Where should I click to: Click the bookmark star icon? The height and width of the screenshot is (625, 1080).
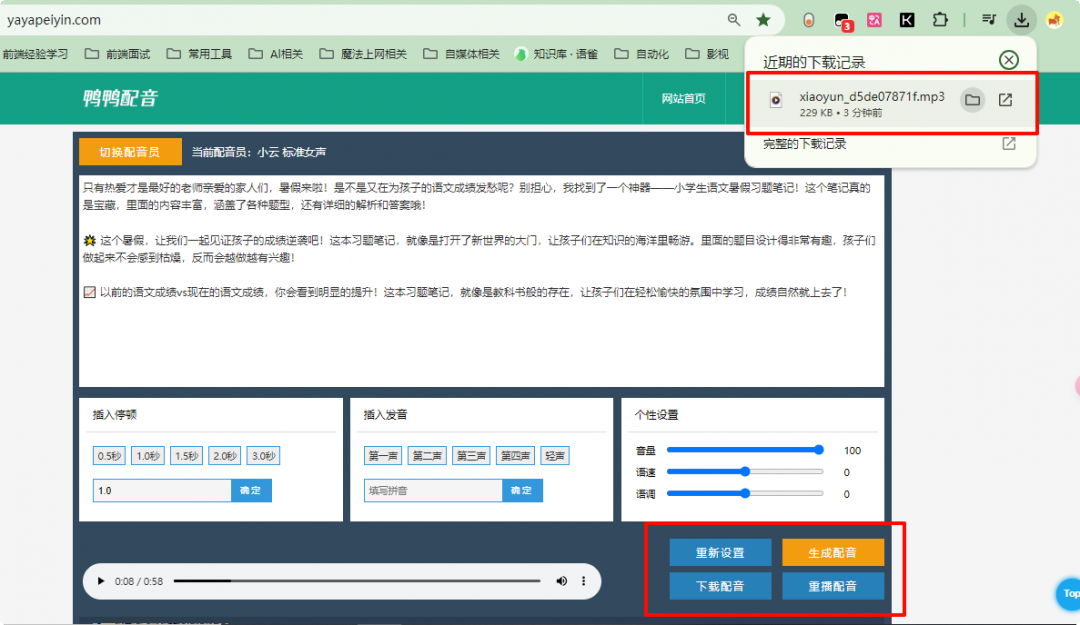763,19
